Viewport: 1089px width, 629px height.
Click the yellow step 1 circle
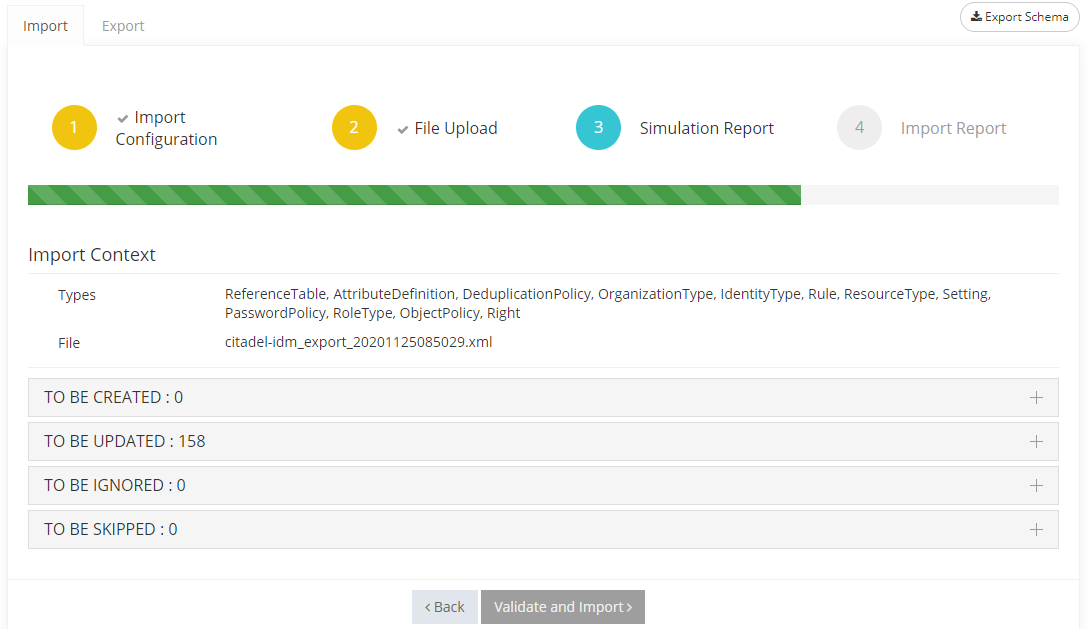click(x=74, y=128)
